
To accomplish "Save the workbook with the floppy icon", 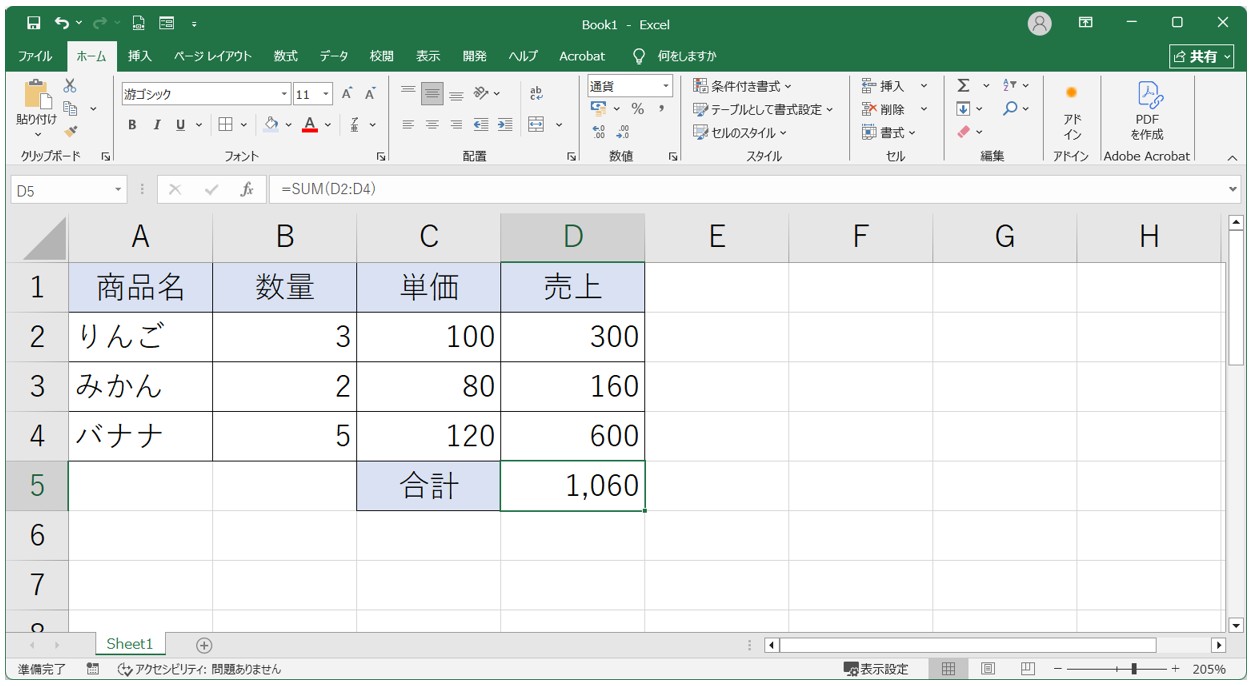I will pos(33,23).
